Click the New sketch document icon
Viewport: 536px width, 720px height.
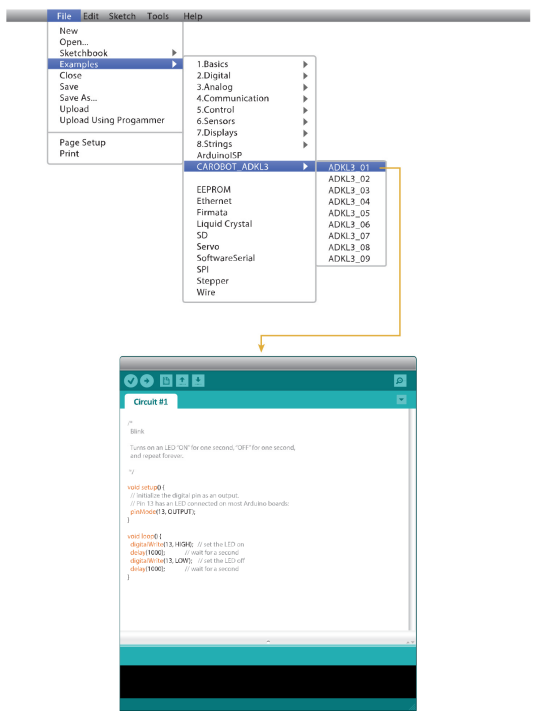166,381
